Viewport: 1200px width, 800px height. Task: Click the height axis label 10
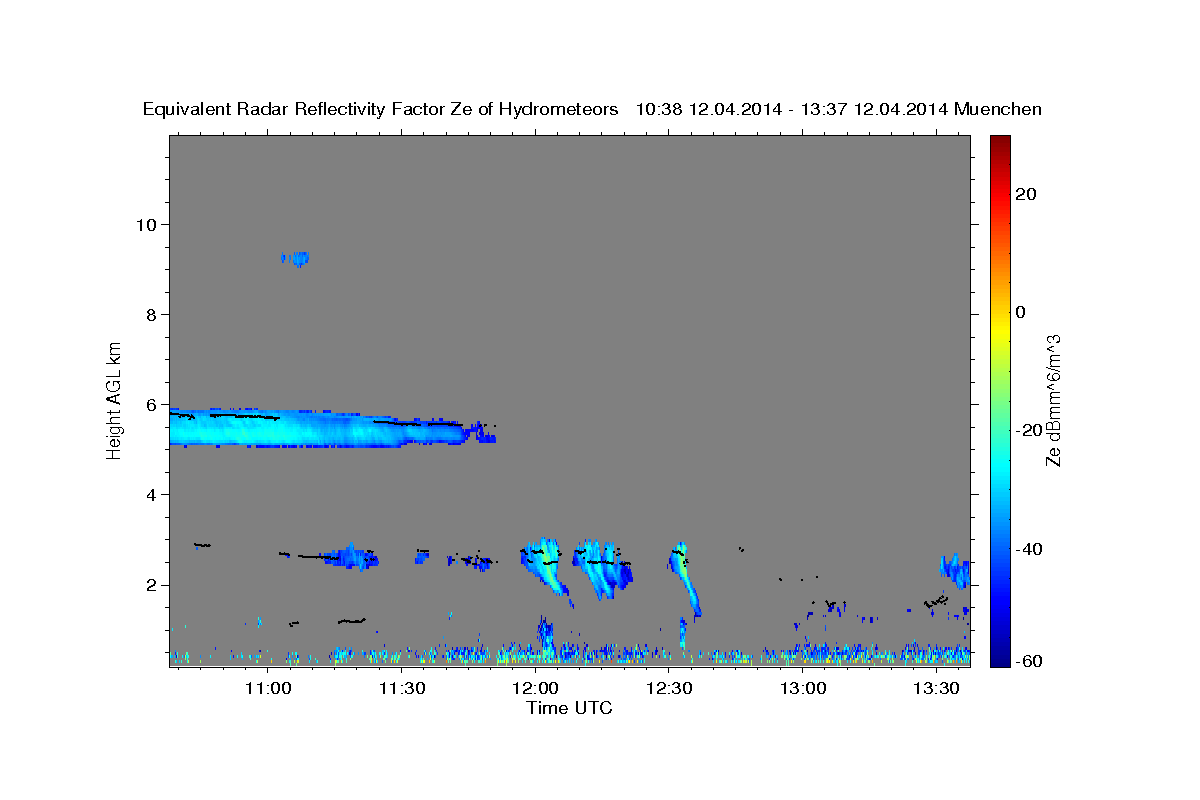pyautogui.click(x=146, y=224)
